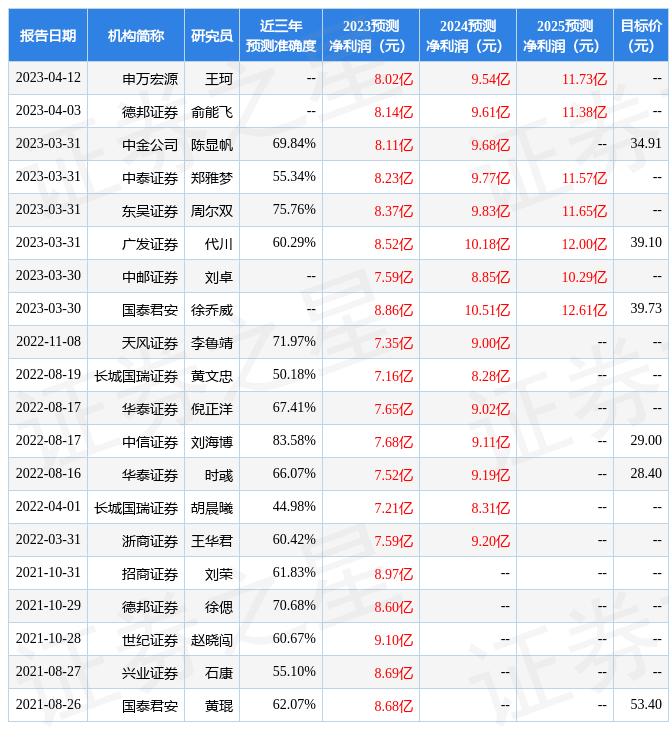This screenshot has width=669, height=730.
Task: Select the date 2022-04-01
Action: pyautogui.click(x=48, y=507)
